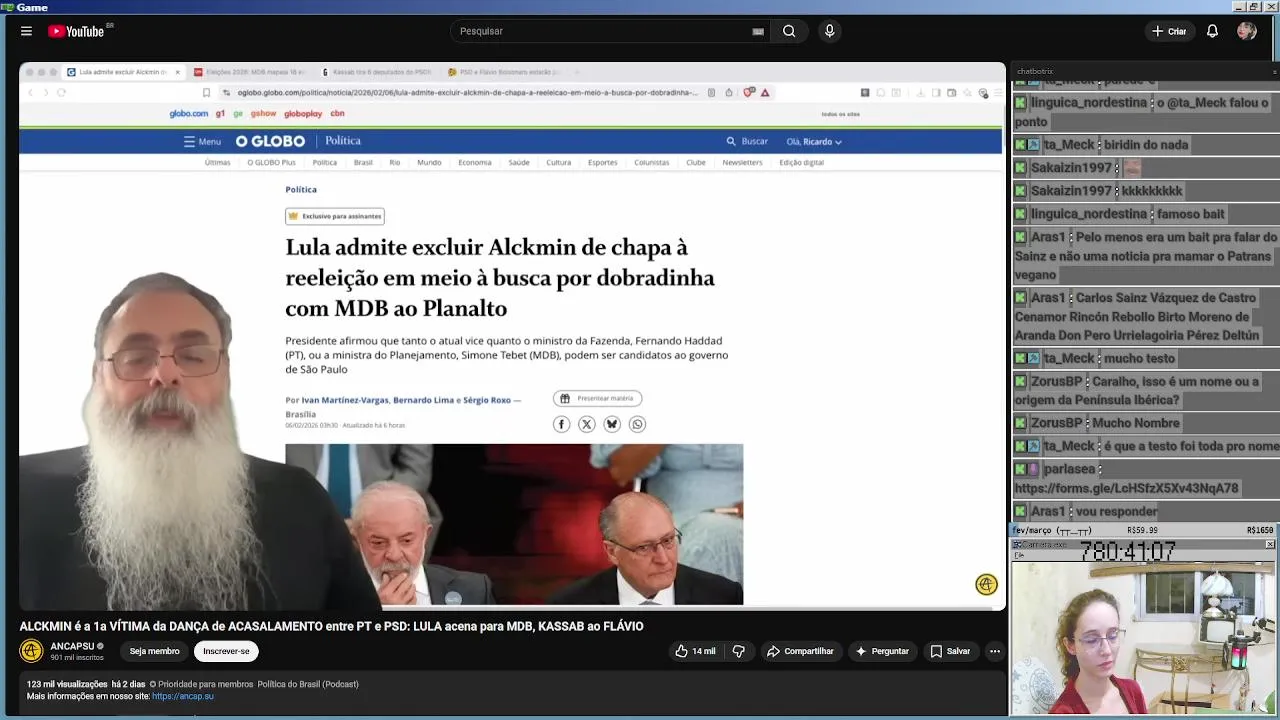Open the Colunistas section
The height and width of the screenshot is (720, 1280).
[x=651, y=162]
